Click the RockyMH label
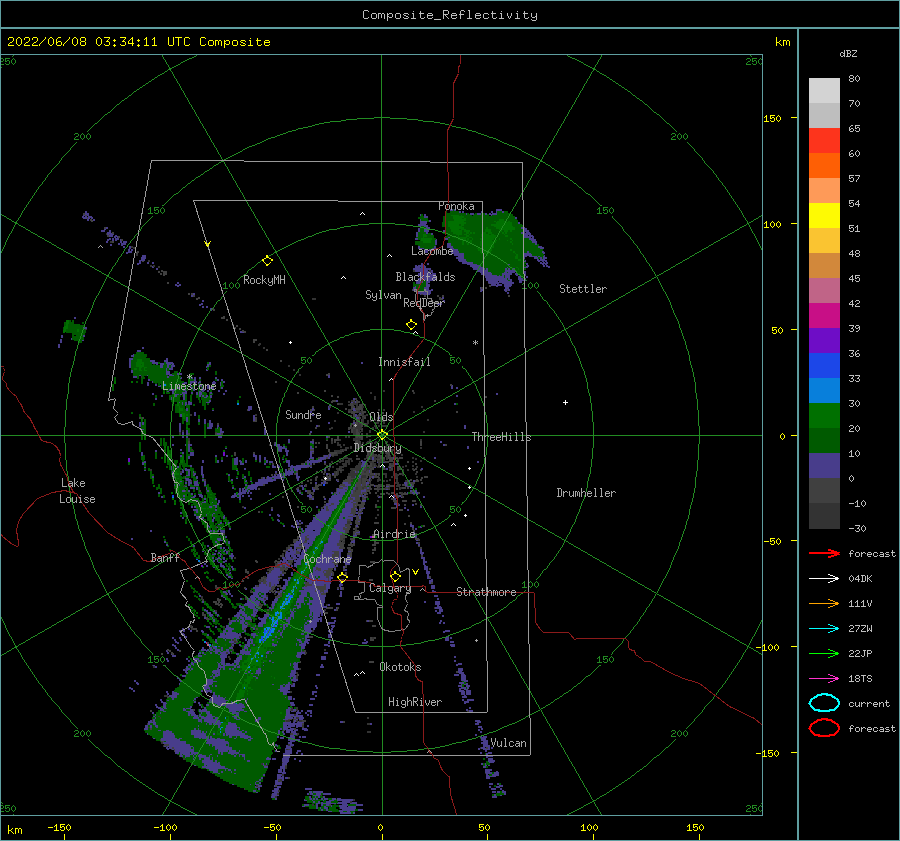Screen dimensions: 900x841 pyautogui.click(x=264, y=280)
